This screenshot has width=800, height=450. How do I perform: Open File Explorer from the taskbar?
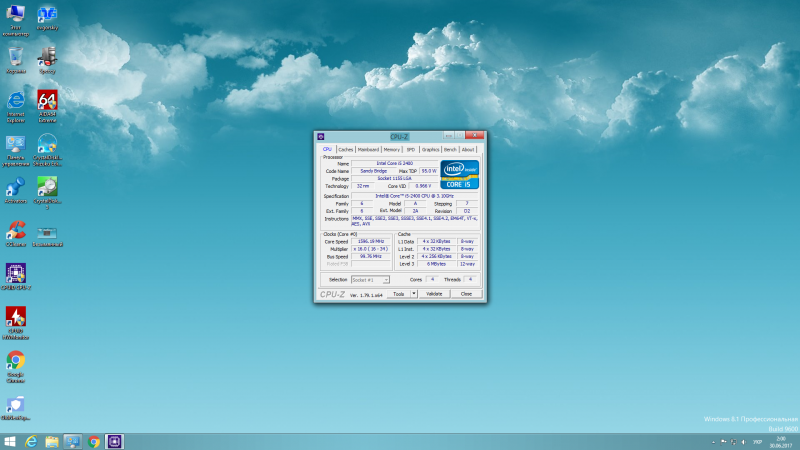52,441
